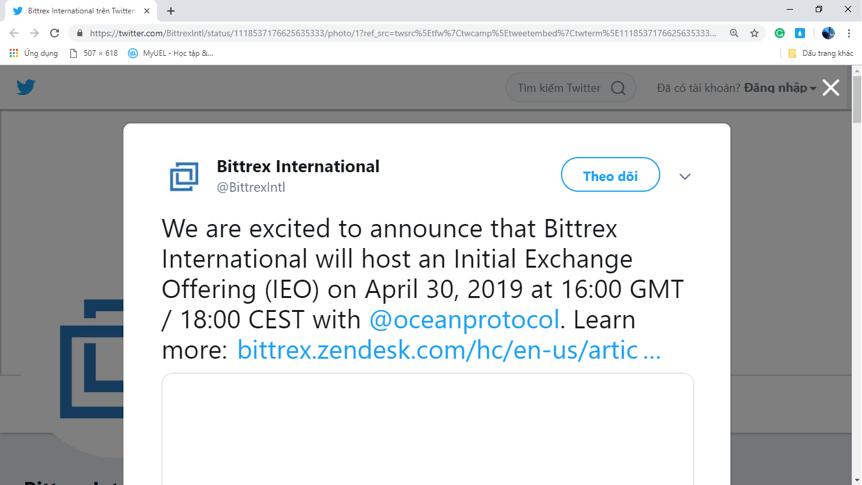
Task: Open the Đăng nhập login dropdown
Action: [780, 88]
